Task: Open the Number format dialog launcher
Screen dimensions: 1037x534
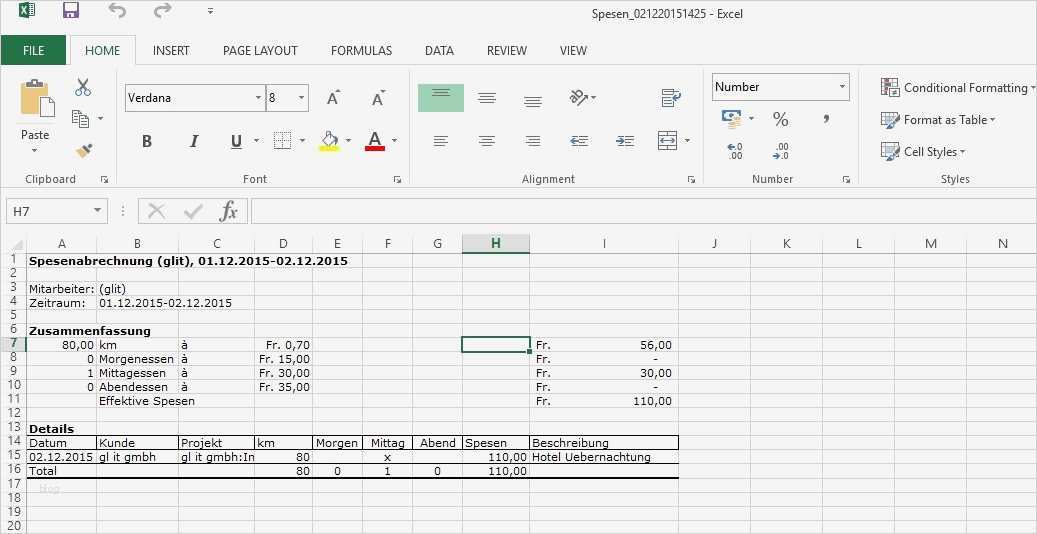Action: (846, 179)
